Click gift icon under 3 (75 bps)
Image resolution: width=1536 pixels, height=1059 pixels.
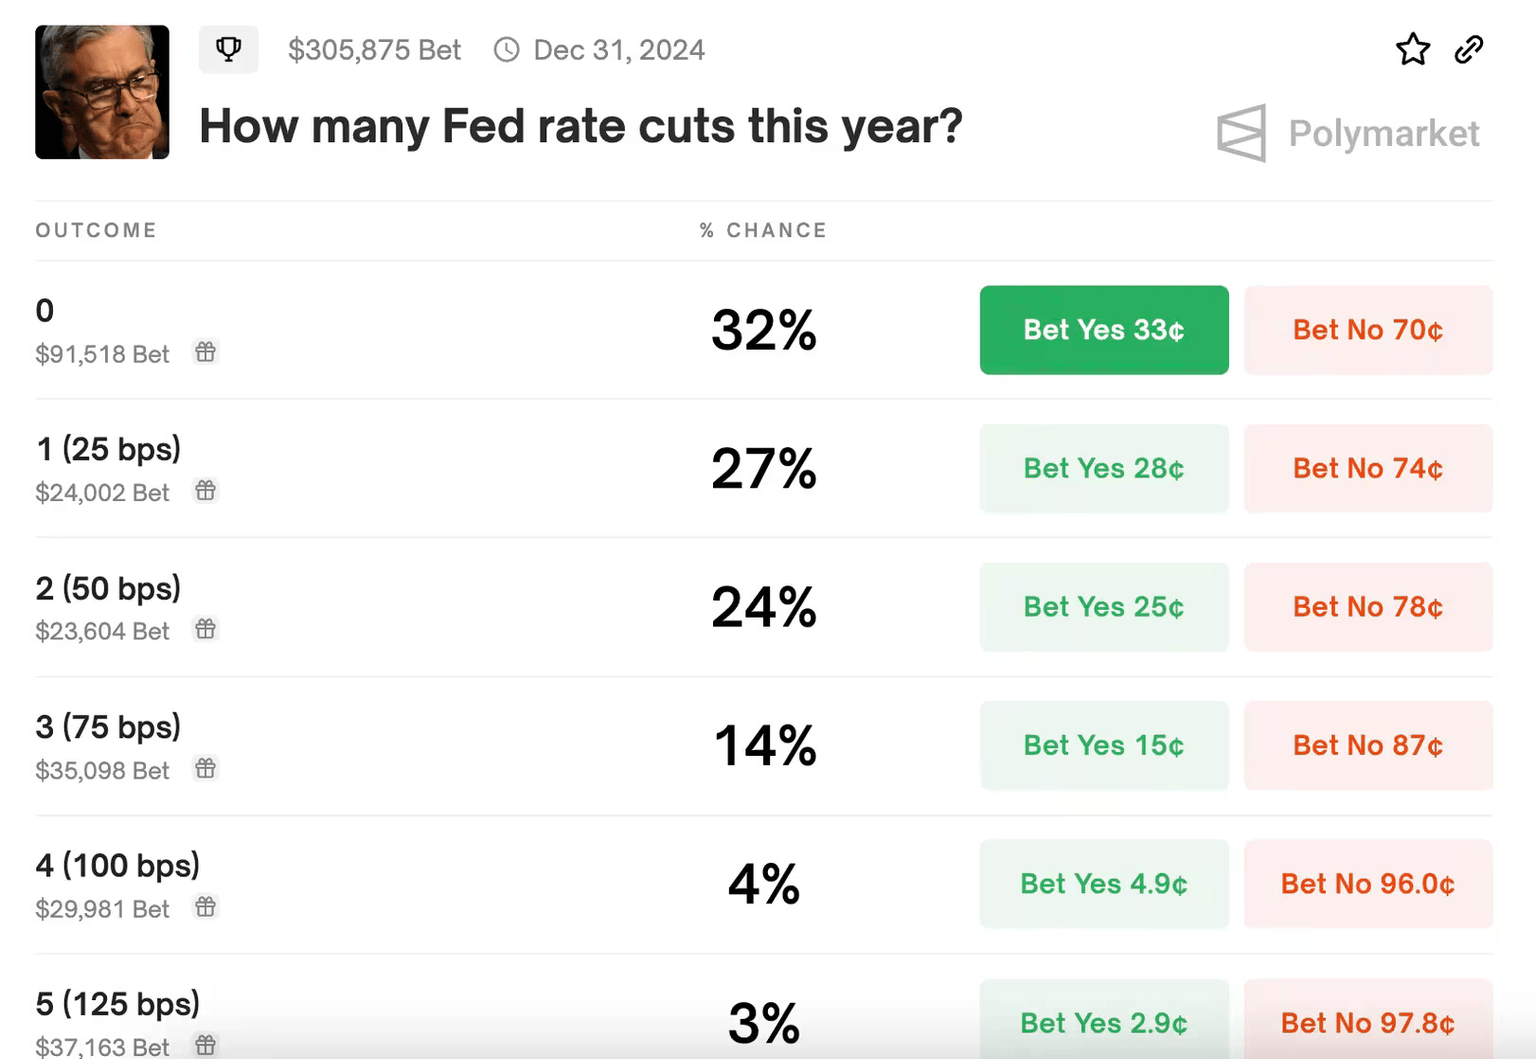point(205,769)
